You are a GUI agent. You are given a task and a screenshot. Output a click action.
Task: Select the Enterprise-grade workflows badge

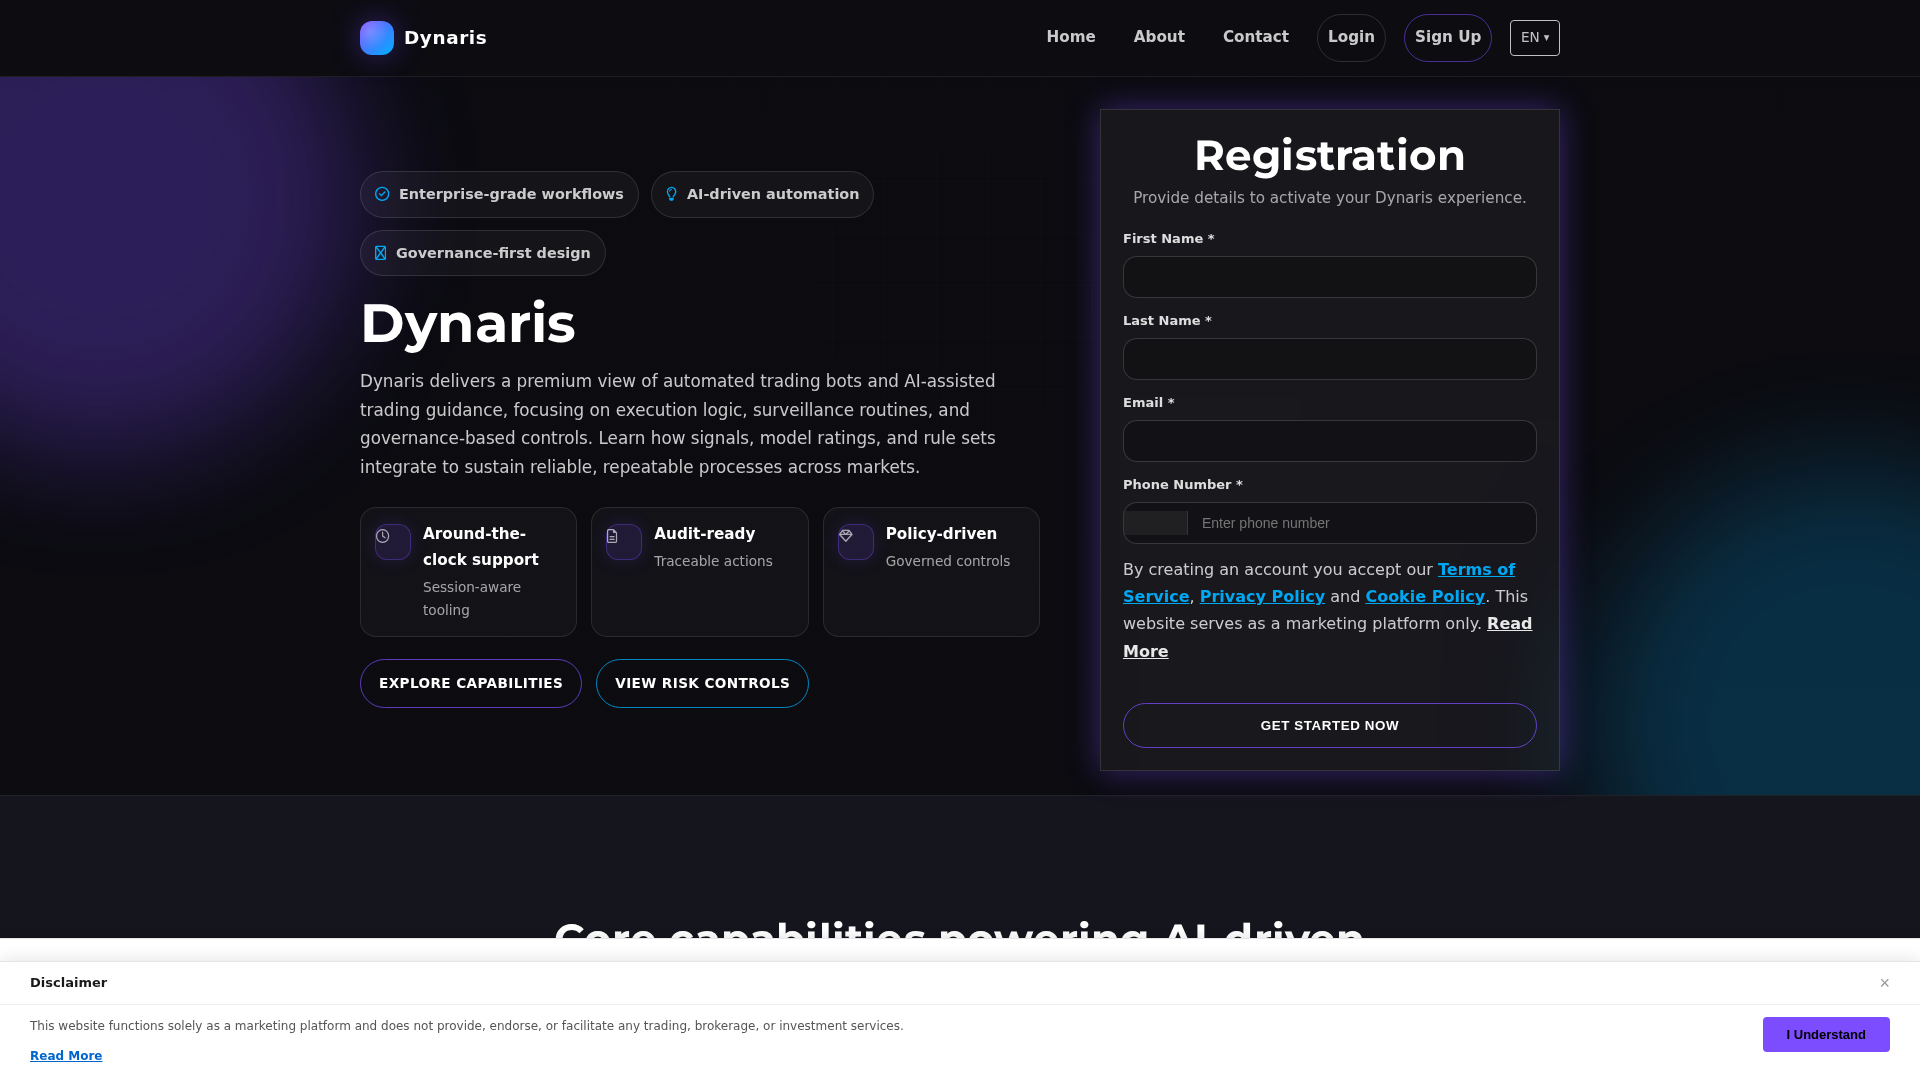pyautogui.click(x=499, y=194)
